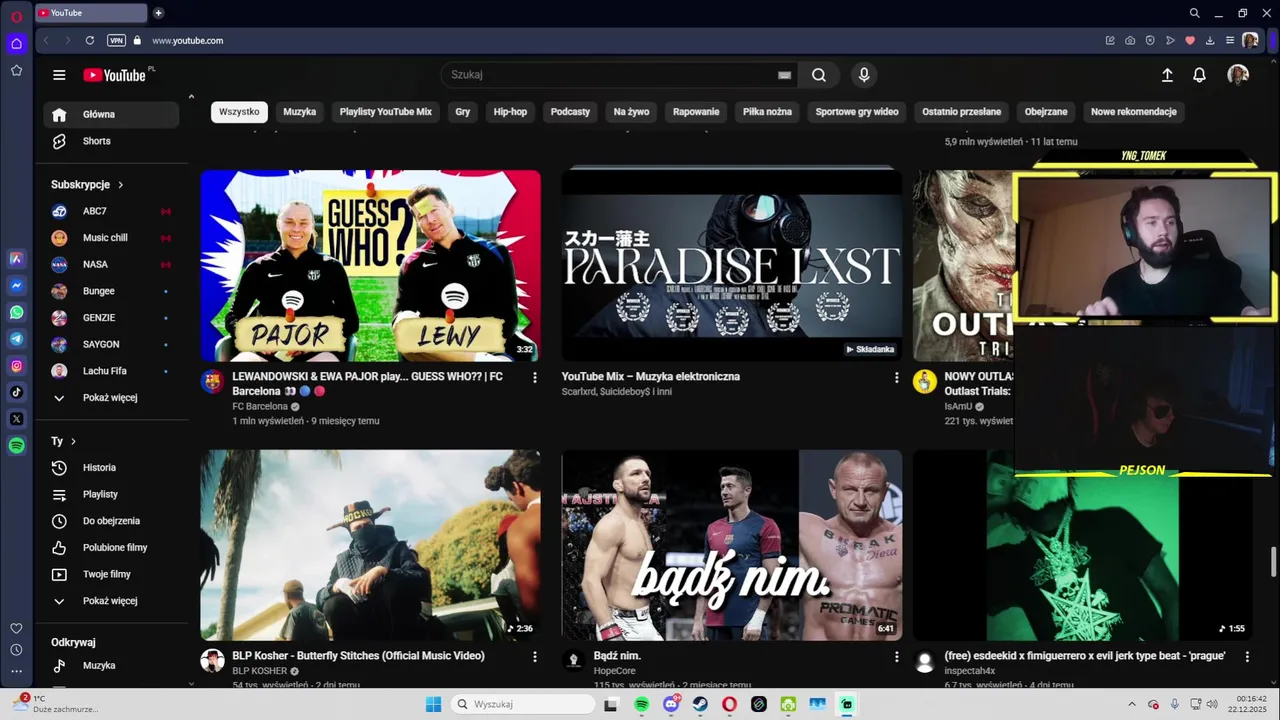Open the Paradise Lxst mix thumbnail

[x=731, y=265]
